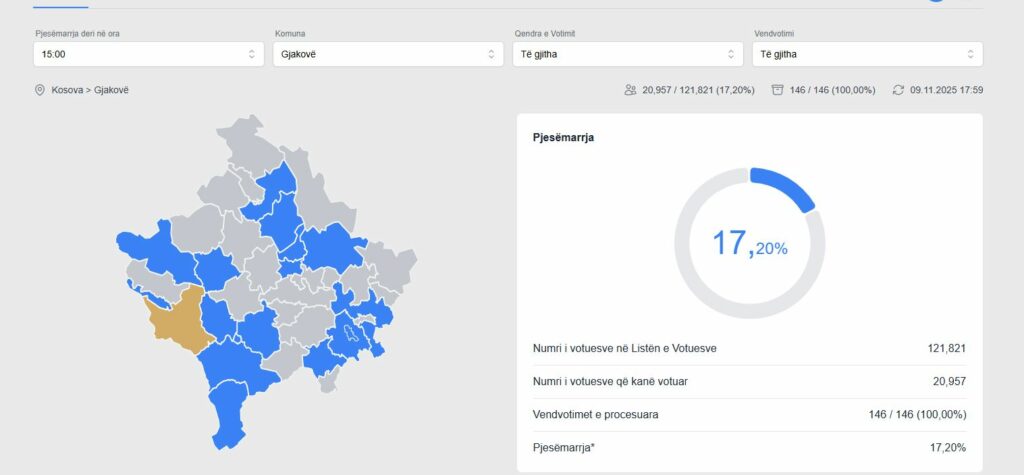The height and width of the screenshot is (475, 1024).
Task: Click the voters people icon
Action: tap(630, 90)
